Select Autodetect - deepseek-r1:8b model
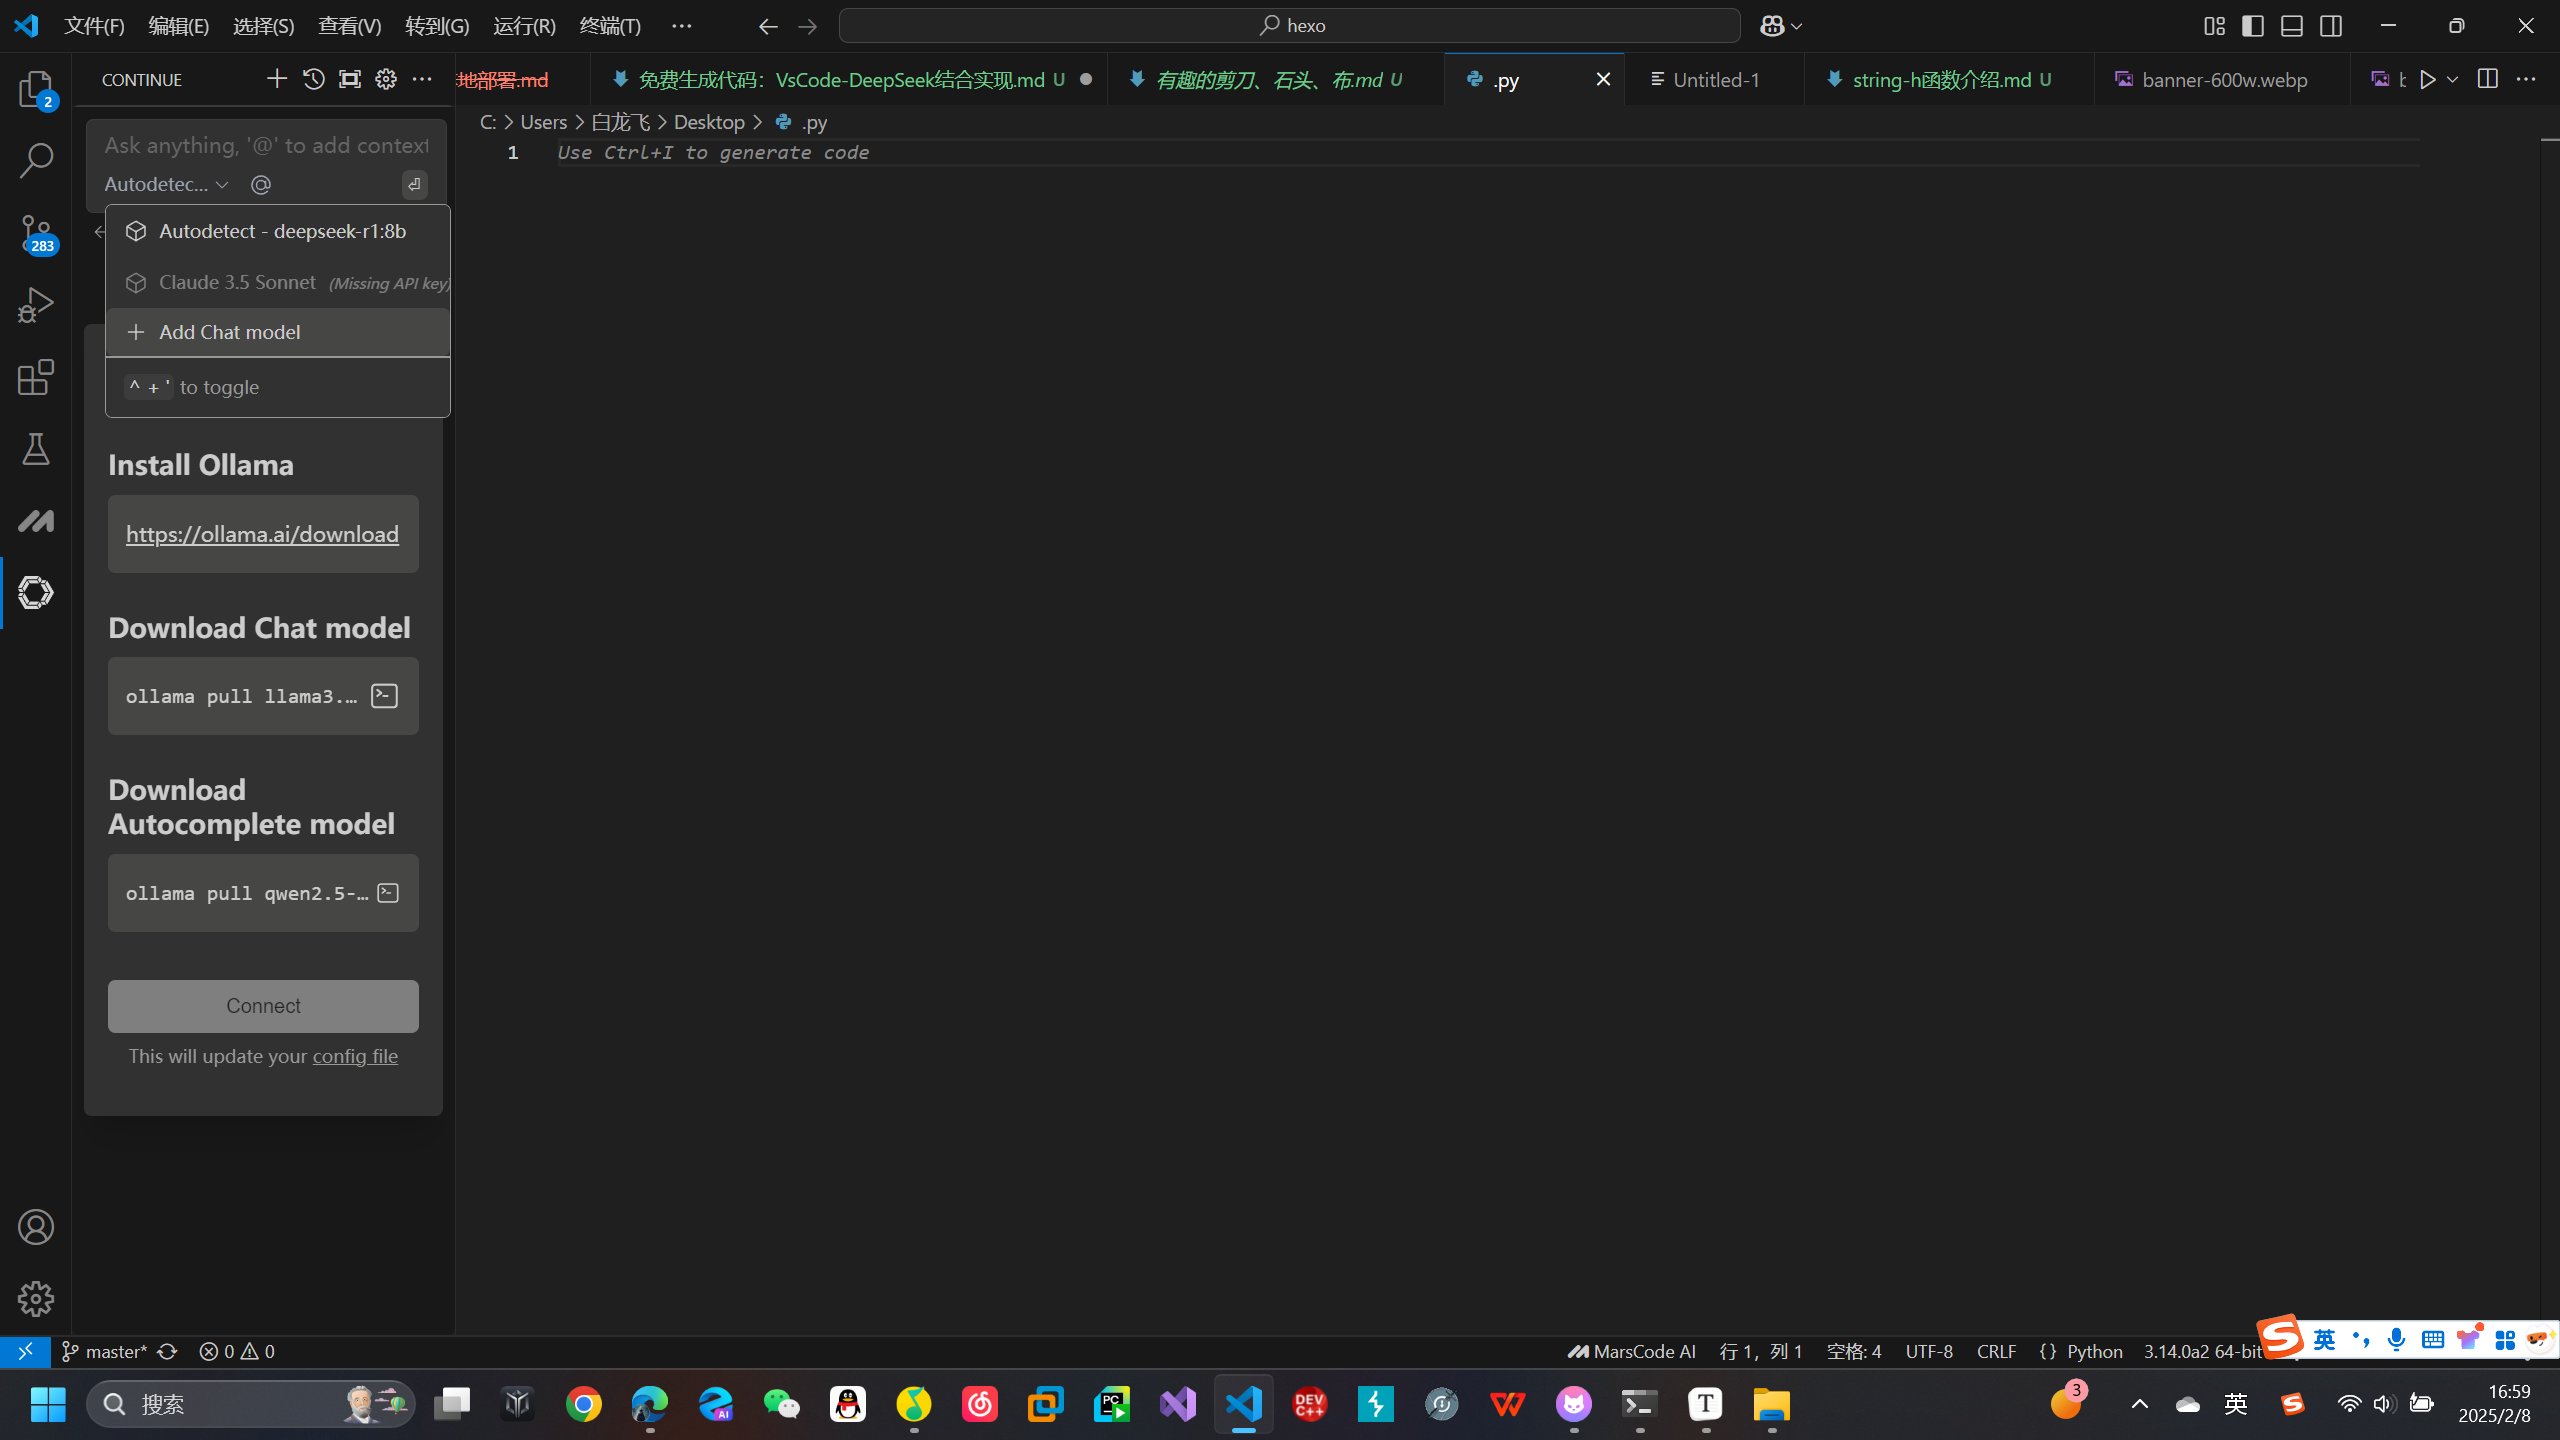Screen dimensions: 2560x1440 tap(282, 231)
